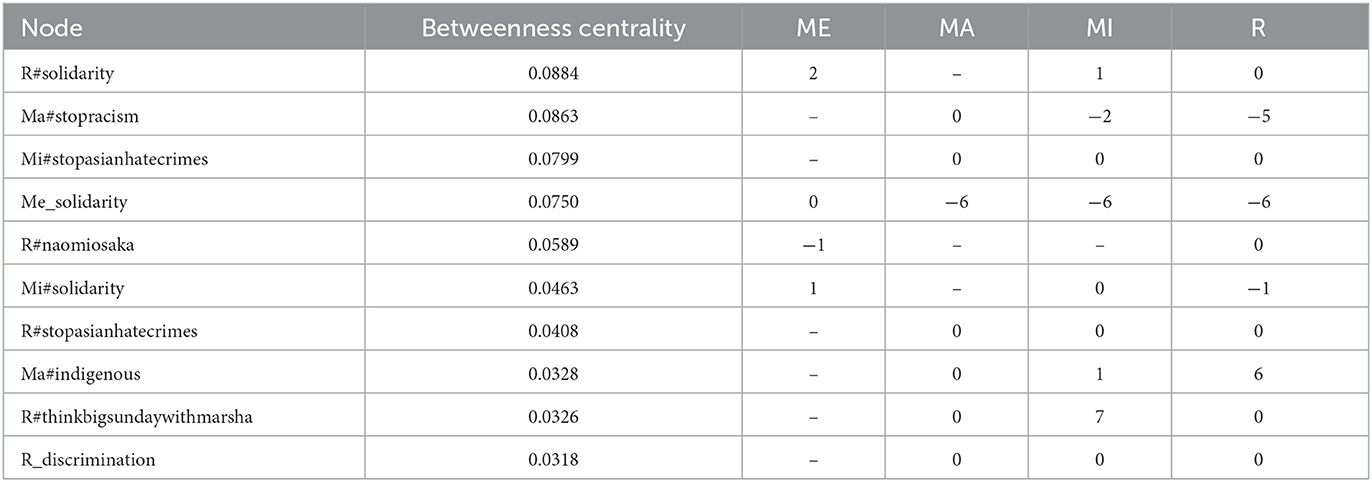
Task: Select the Betweenness centrality column header
Action: [553, 29]
